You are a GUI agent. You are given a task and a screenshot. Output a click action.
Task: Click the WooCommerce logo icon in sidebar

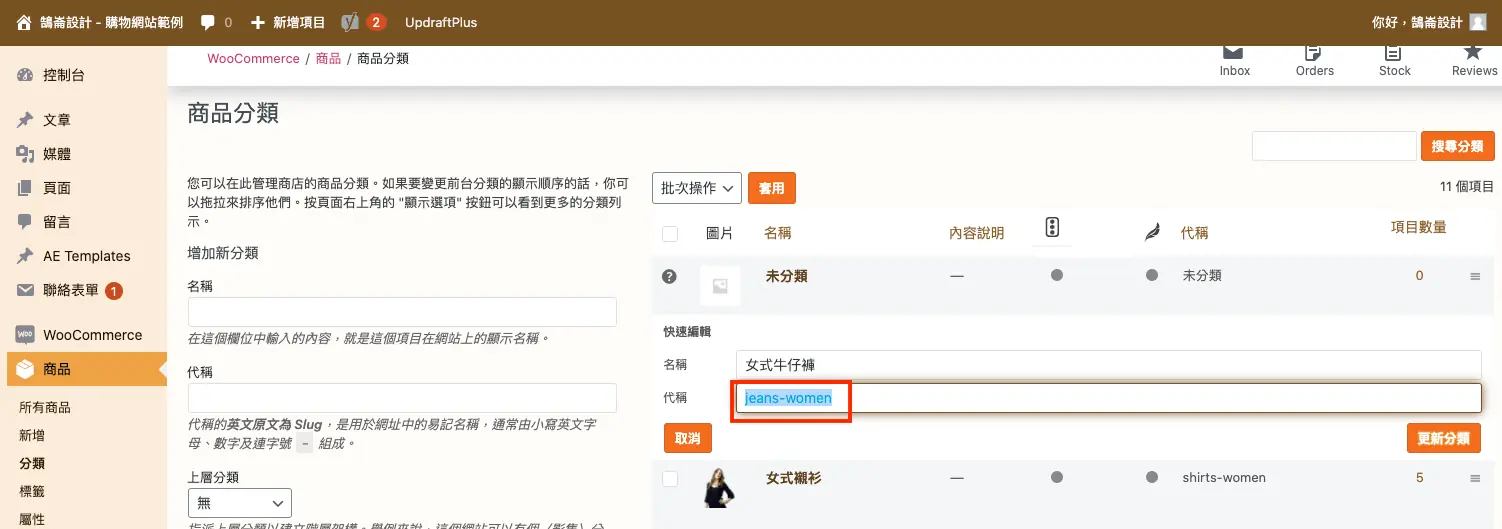(x=25, y=335)
